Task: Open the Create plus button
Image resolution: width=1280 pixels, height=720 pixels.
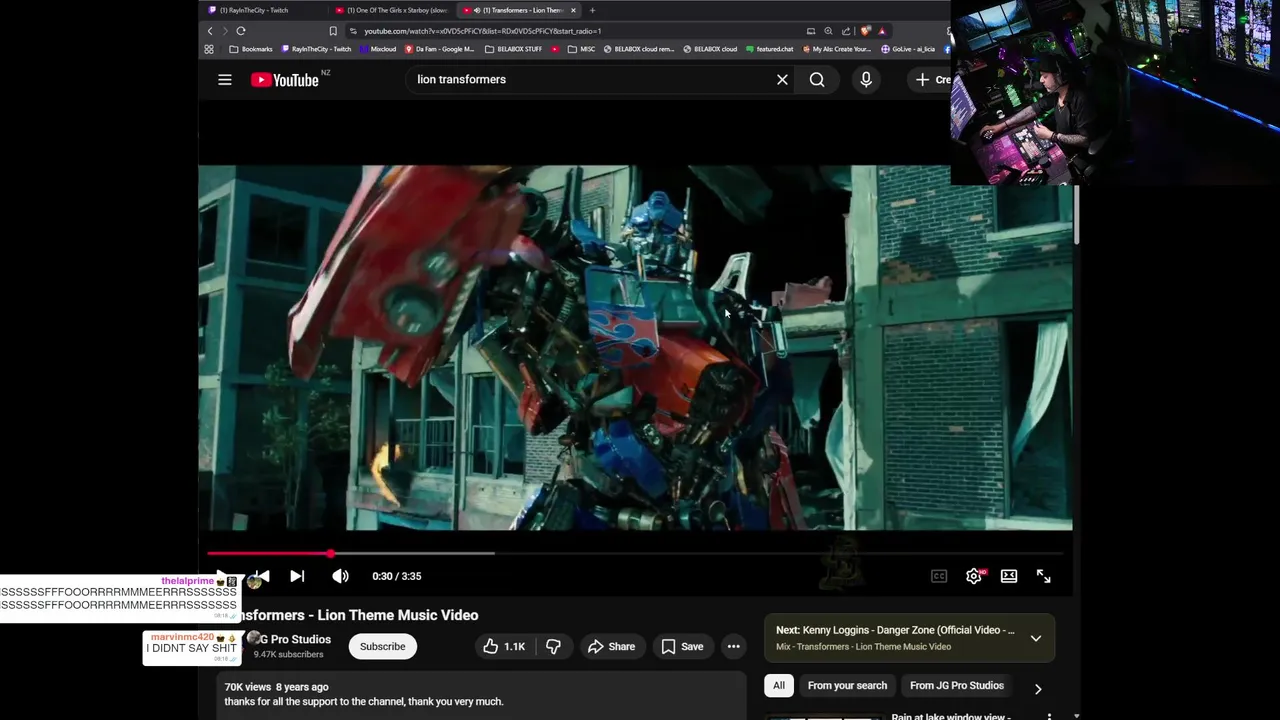Action: pyautogui.click(x=930, y=80)
